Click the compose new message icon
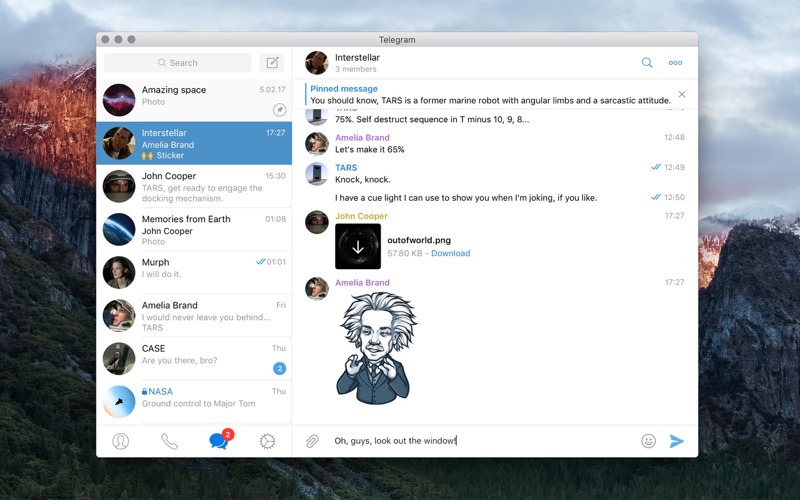 271,63
